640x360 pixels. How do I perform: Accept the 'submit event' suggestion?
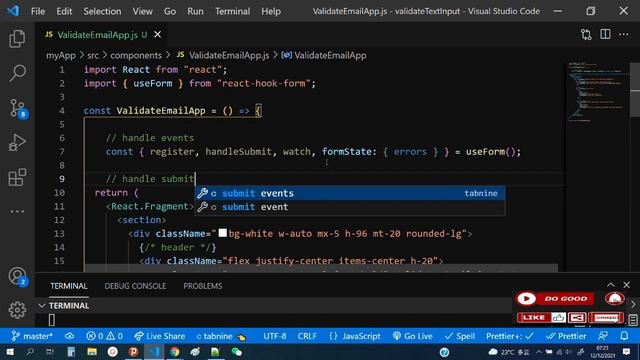tap(350, 207)
